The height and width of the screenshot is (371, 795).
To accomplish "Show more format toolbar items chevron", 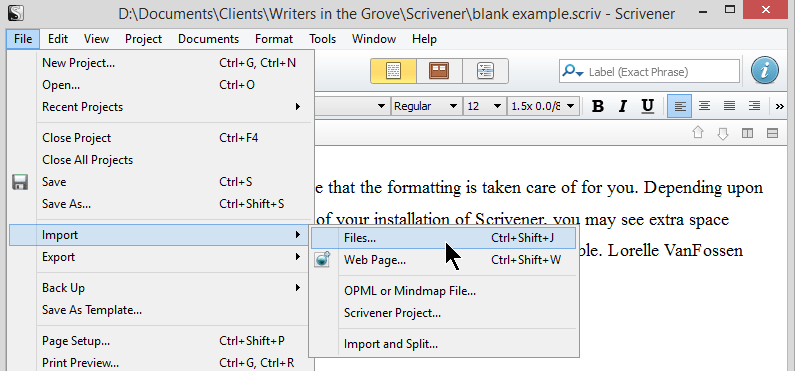I will [x=780, y=106].
